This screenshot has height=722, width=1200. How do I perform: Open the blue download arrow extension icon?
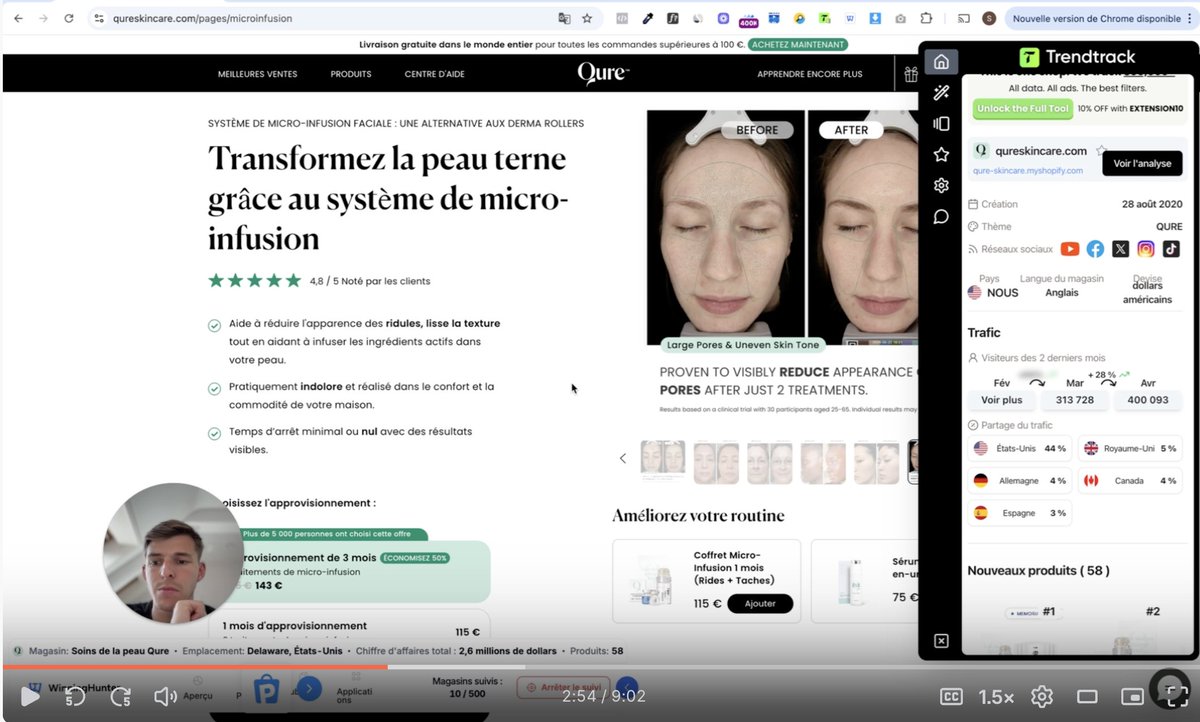click(875, 18)
